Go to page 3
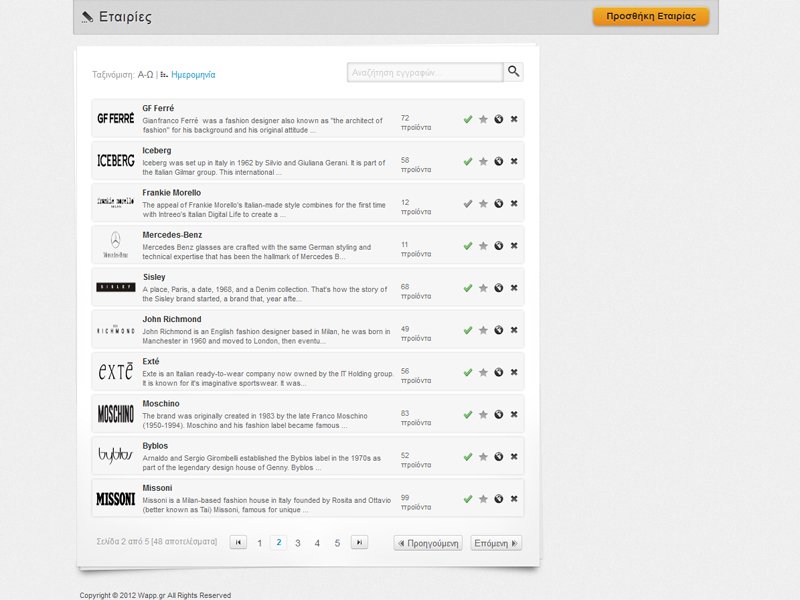800x600 pixels. coord(298,543)
